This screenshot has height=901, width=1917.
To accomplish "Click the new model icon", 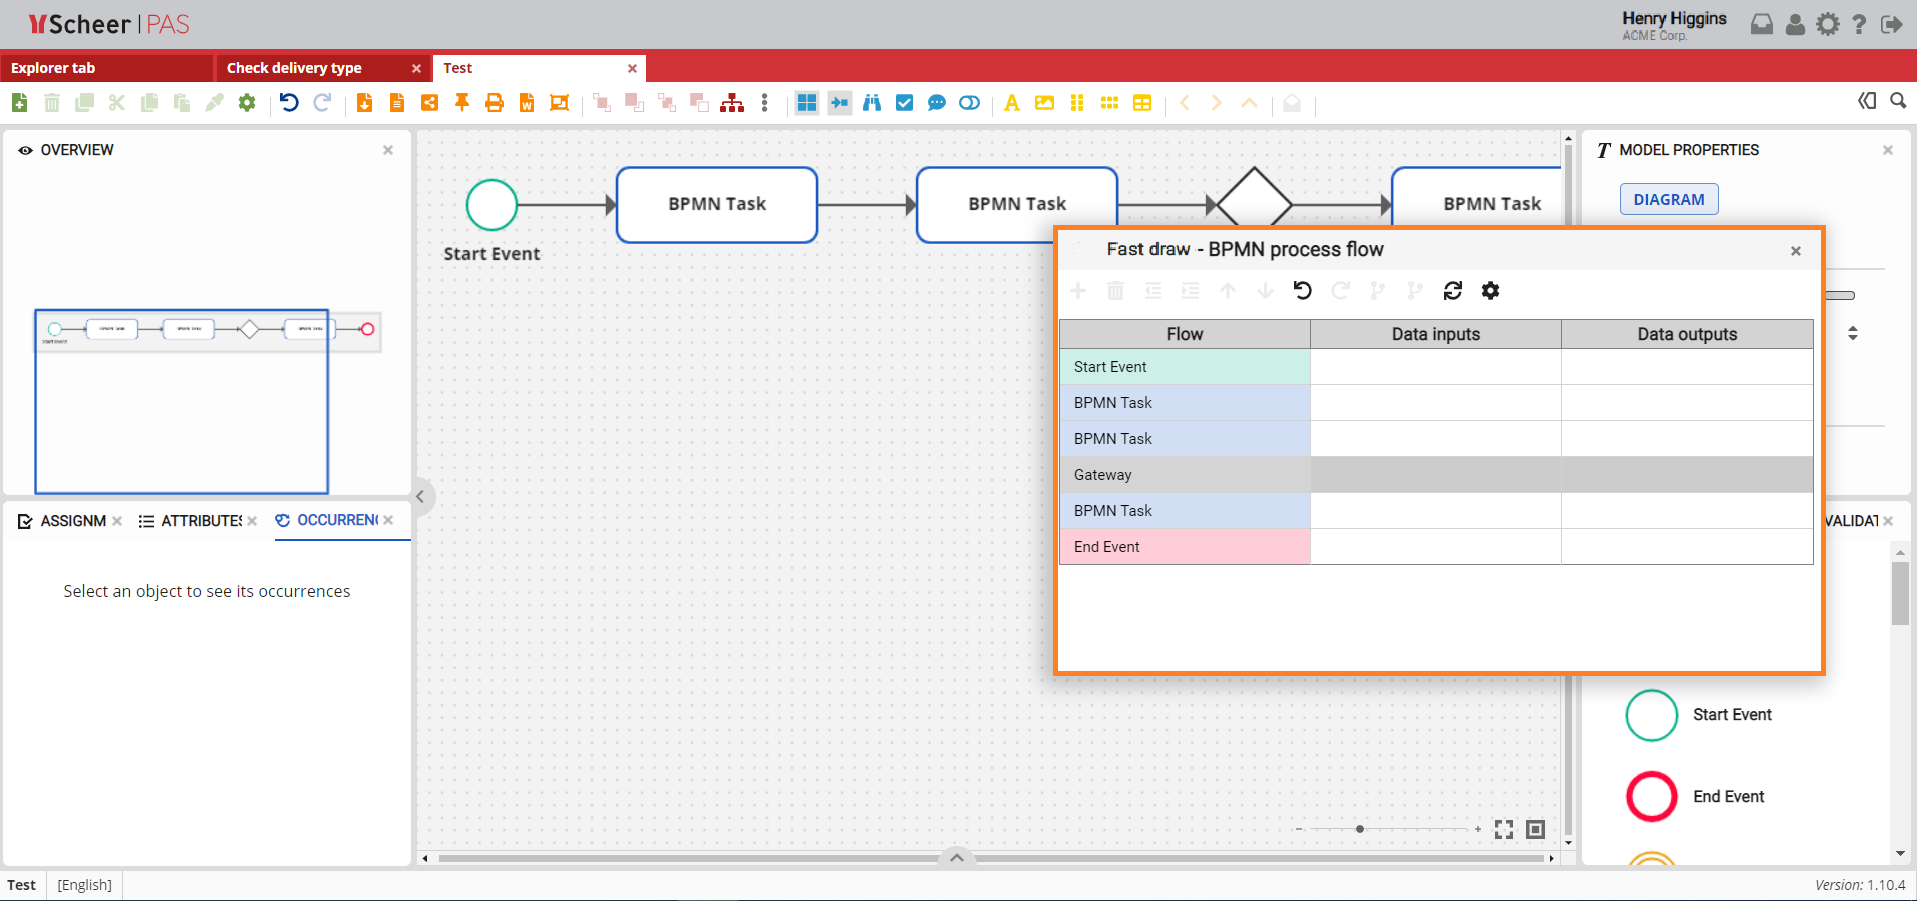I will (x=19, y=103).
